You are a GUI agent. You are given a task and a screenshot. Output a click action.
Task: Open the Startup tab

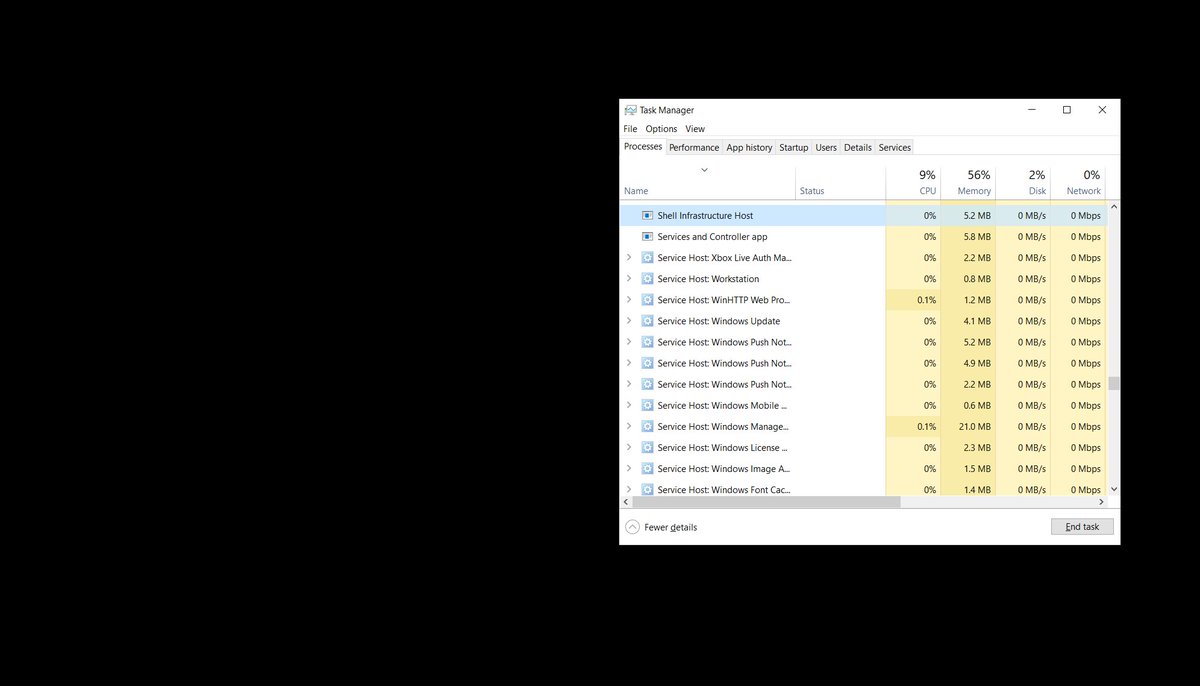793,148
